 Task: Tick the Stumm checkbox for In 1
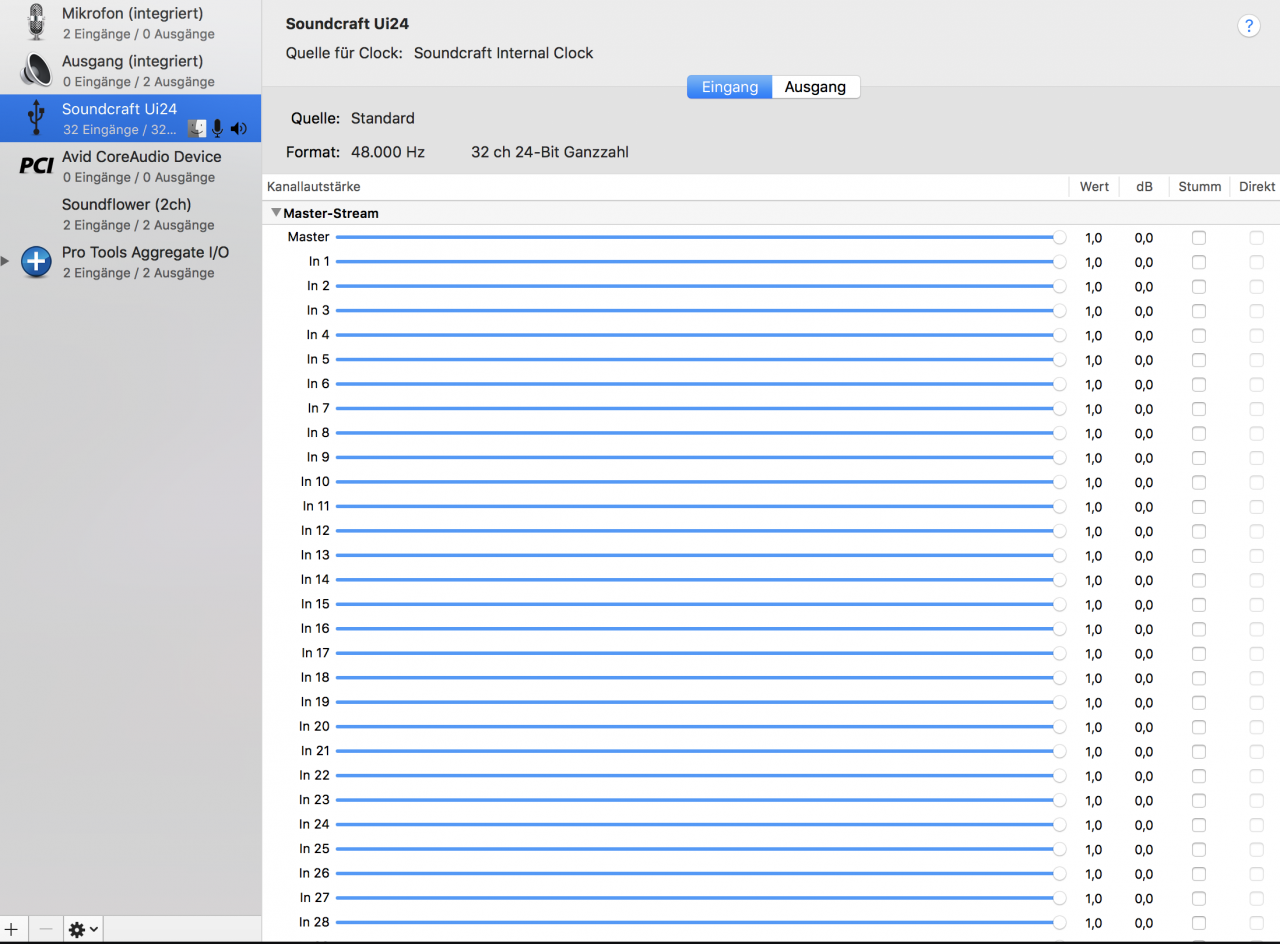[x=1199, y=262]
